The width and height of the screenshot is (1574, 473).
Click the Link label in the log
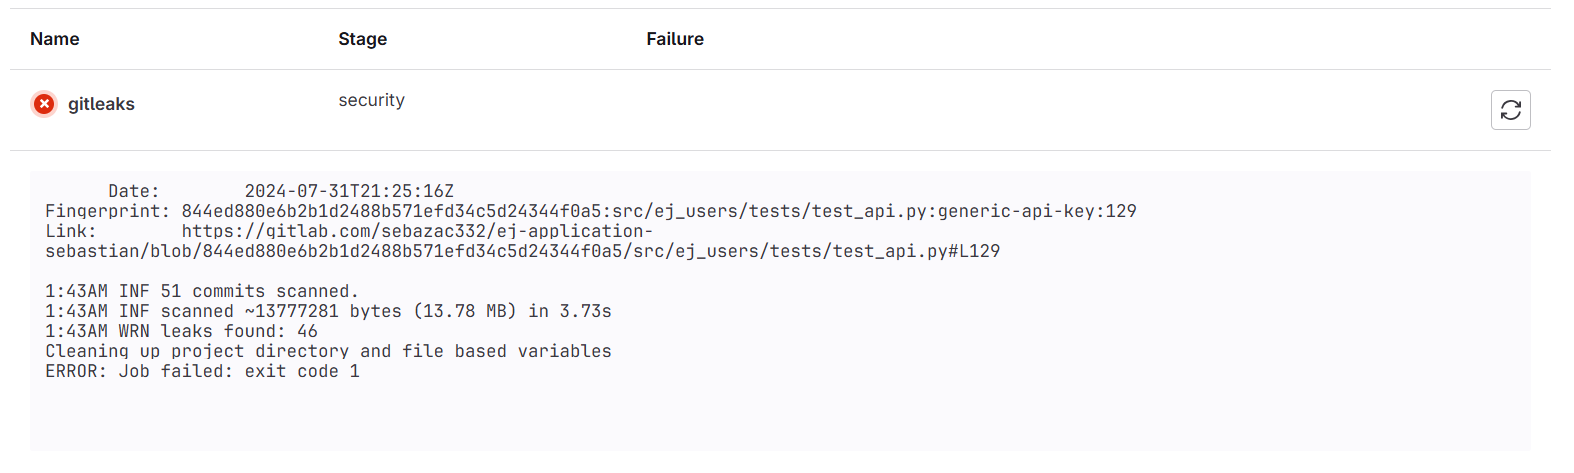coord(70,231)
